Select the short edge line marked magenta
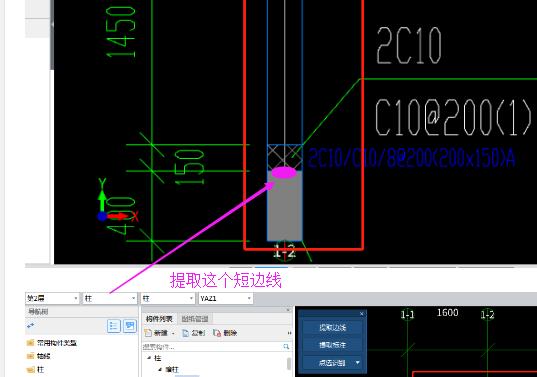This screenshot has height=377, width=537. click(x=284, y=173)
